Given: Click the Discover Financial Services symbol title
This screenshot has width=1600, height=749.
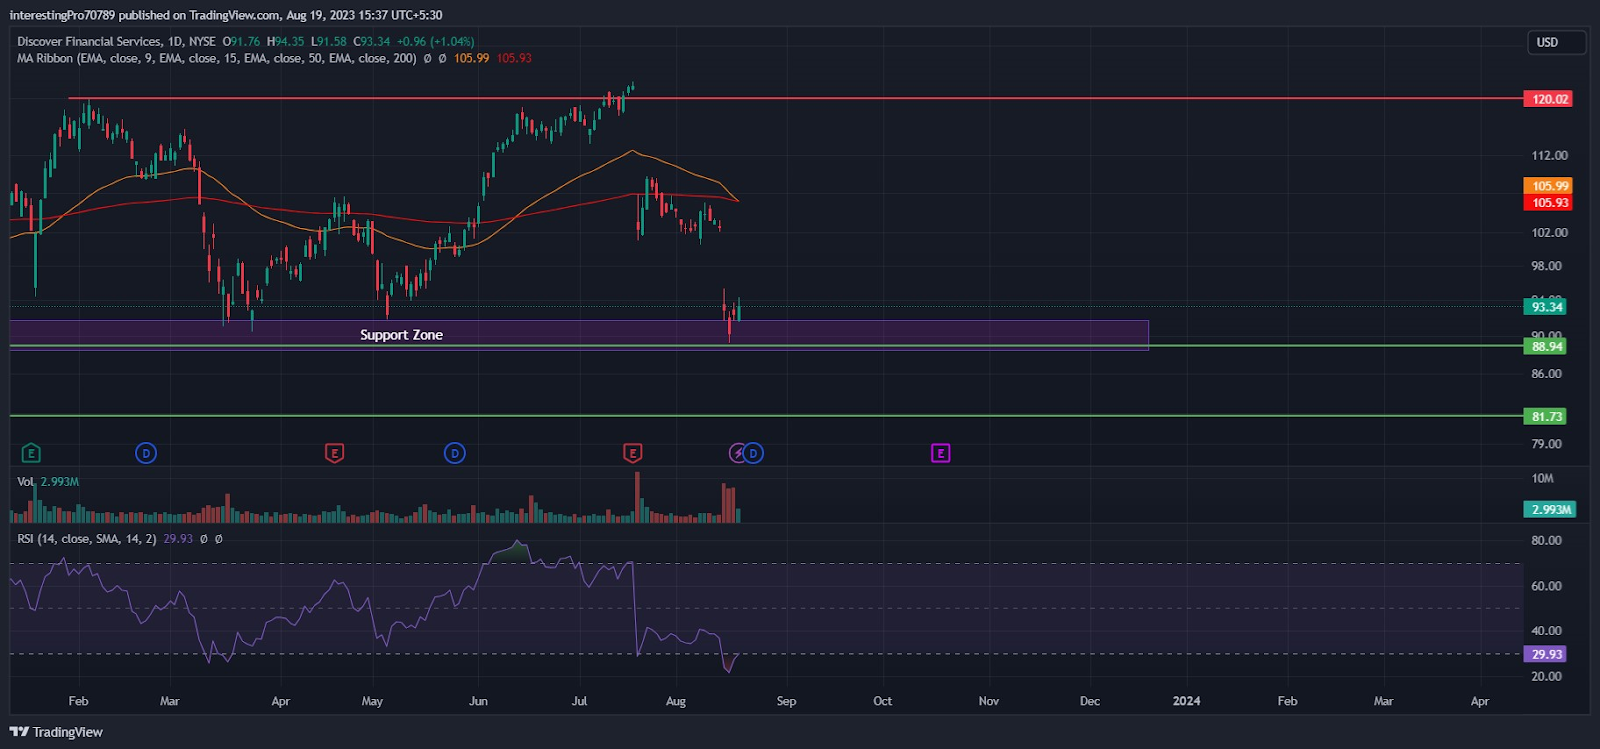Looking at the screenshot, I should pos(89,41).
